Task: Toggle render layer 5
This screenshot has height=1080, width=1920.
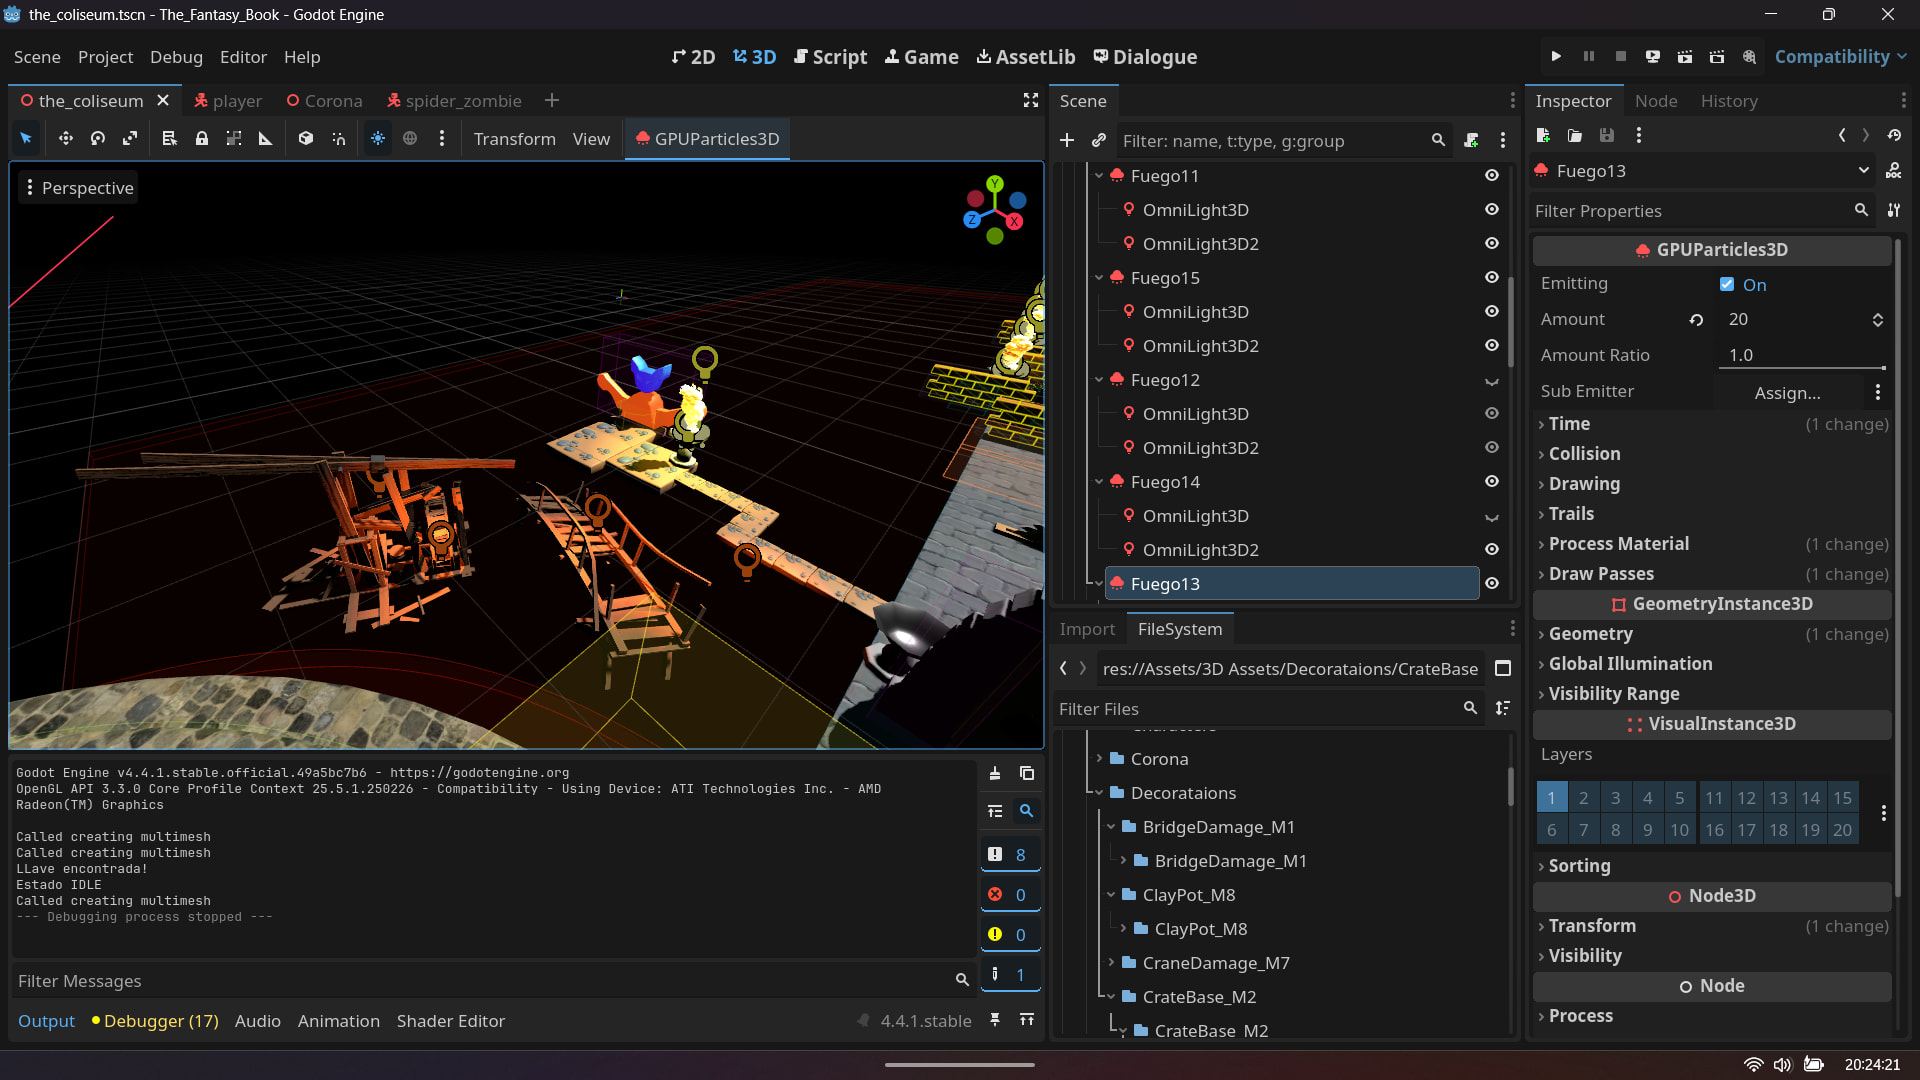Action: pyautogui.click(x=1679, y=797)
